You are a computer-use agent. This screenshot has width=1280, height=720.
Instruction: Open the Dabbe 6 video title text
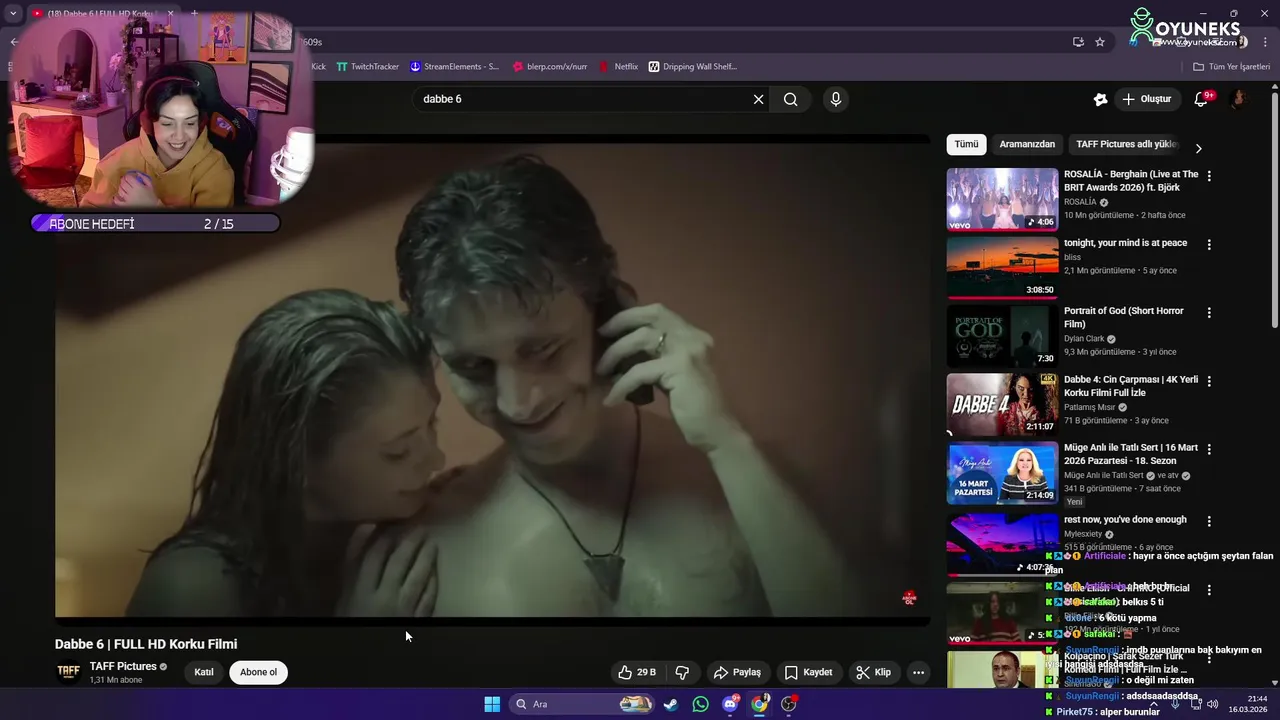click(x=146, y=644)
